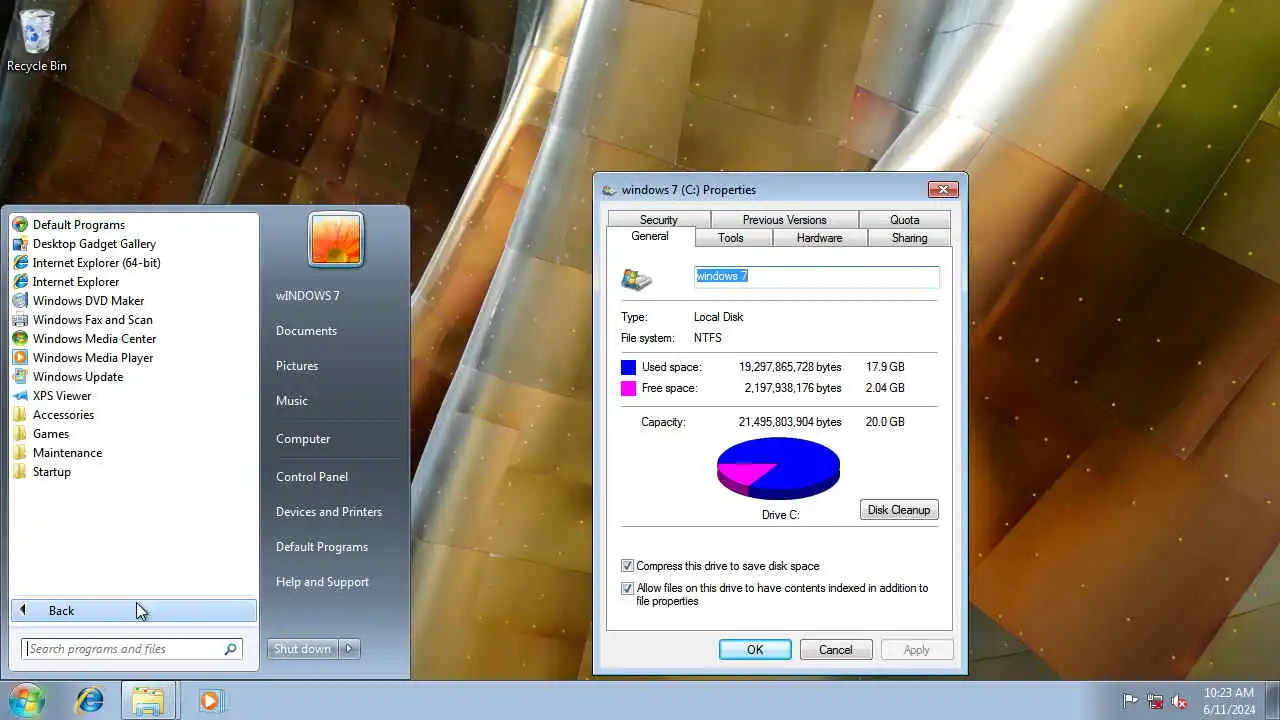This screenshot has width=1280, height=720.
Task: Go Back to the main Start menu
Action: pyautogui.click(x=134, y=611)
